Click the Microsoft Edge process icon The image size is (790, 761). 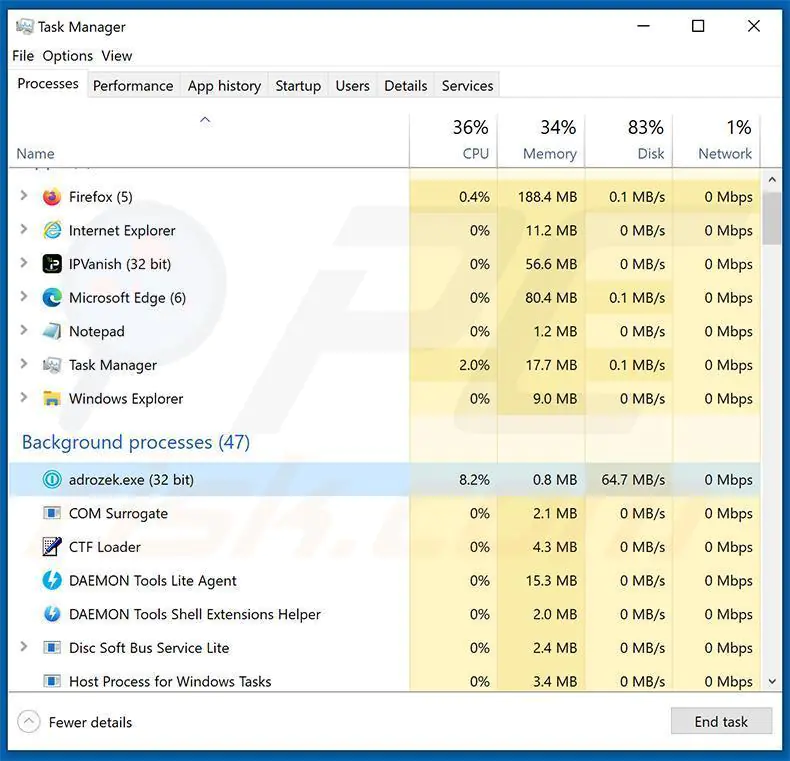pos(52,298)
